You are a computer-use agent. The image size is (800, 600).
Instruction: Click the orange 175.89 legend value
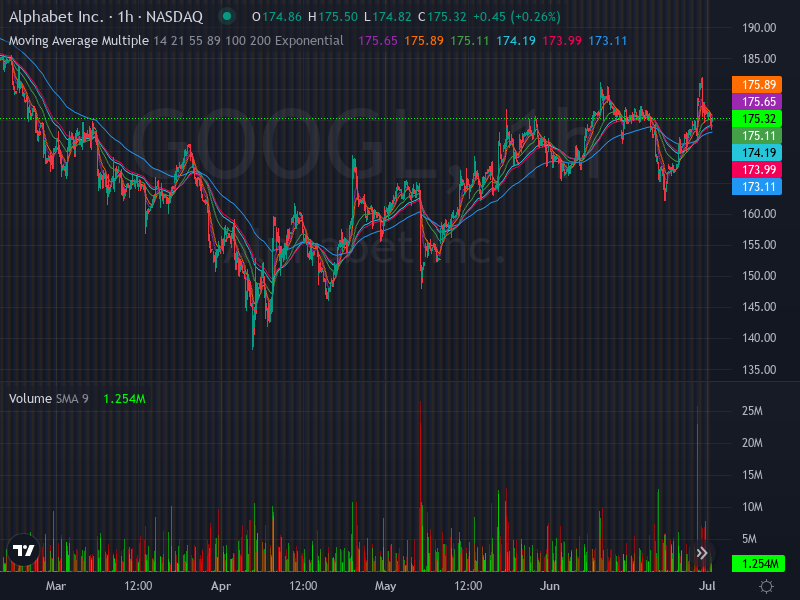(424, 41)
